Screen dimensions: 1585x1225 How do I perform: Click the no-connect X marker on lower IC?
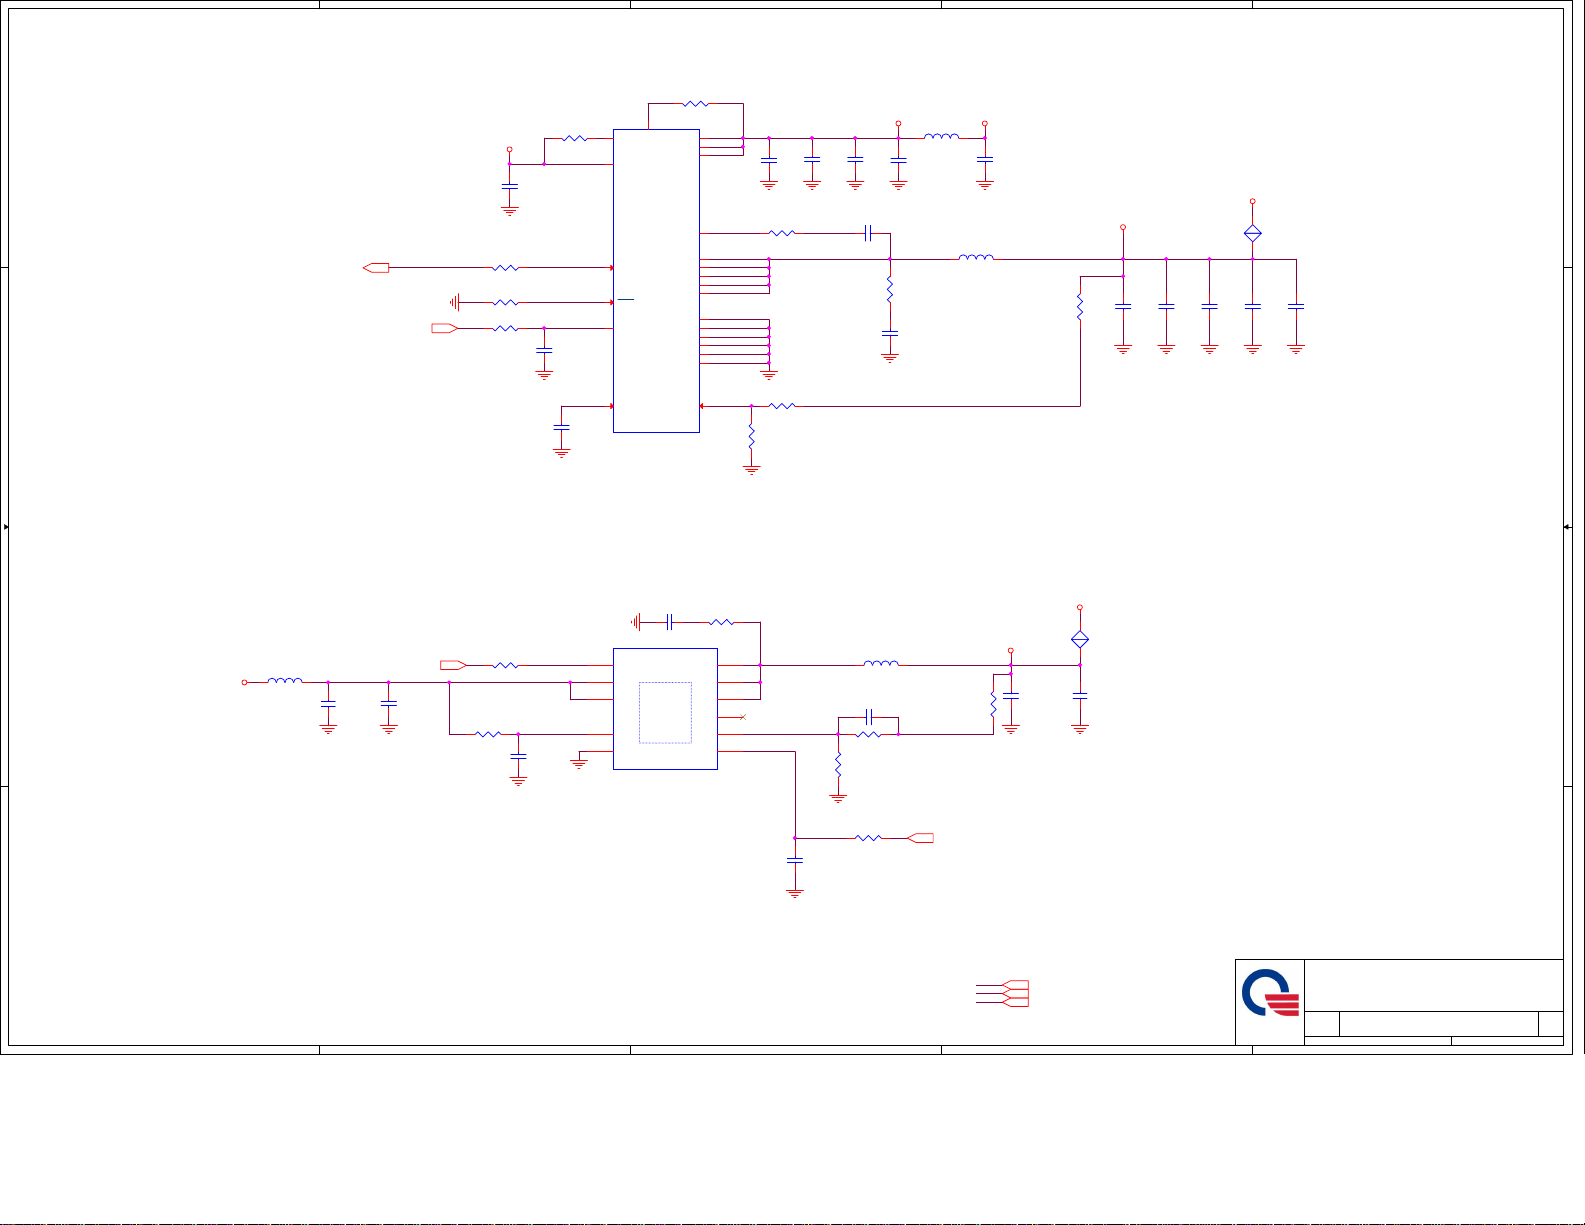click(742, 717)
